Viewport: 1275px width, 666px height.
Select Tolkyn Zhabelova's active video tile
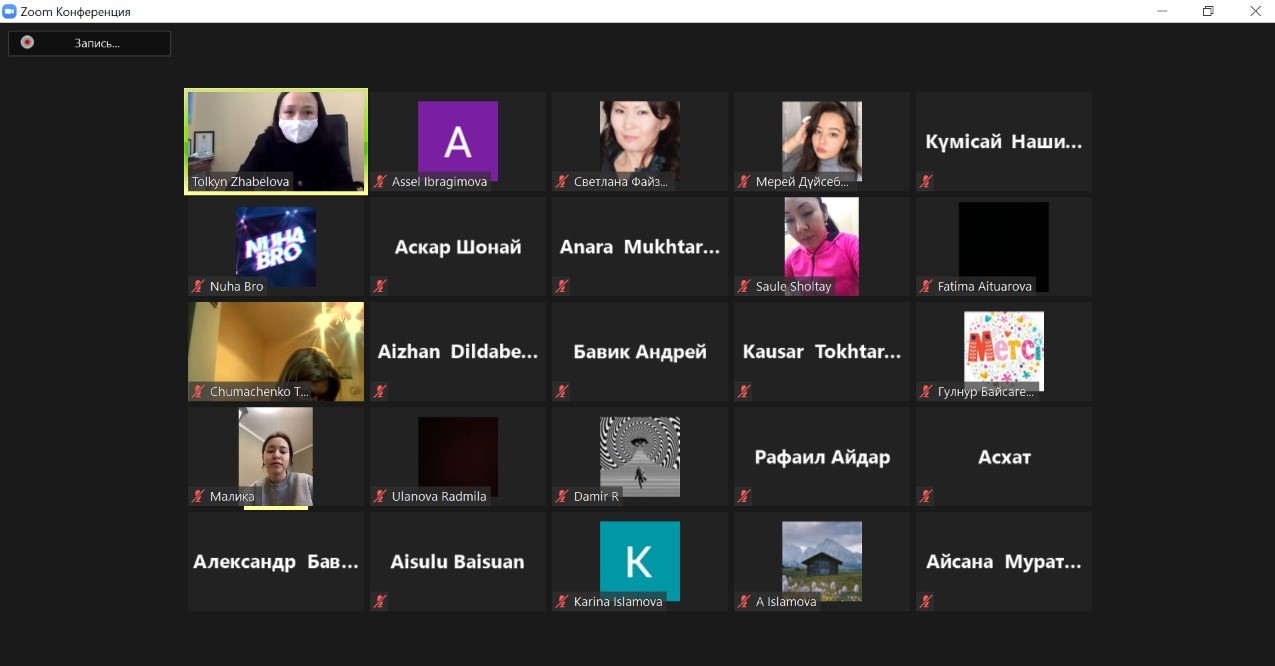[276, 141]
